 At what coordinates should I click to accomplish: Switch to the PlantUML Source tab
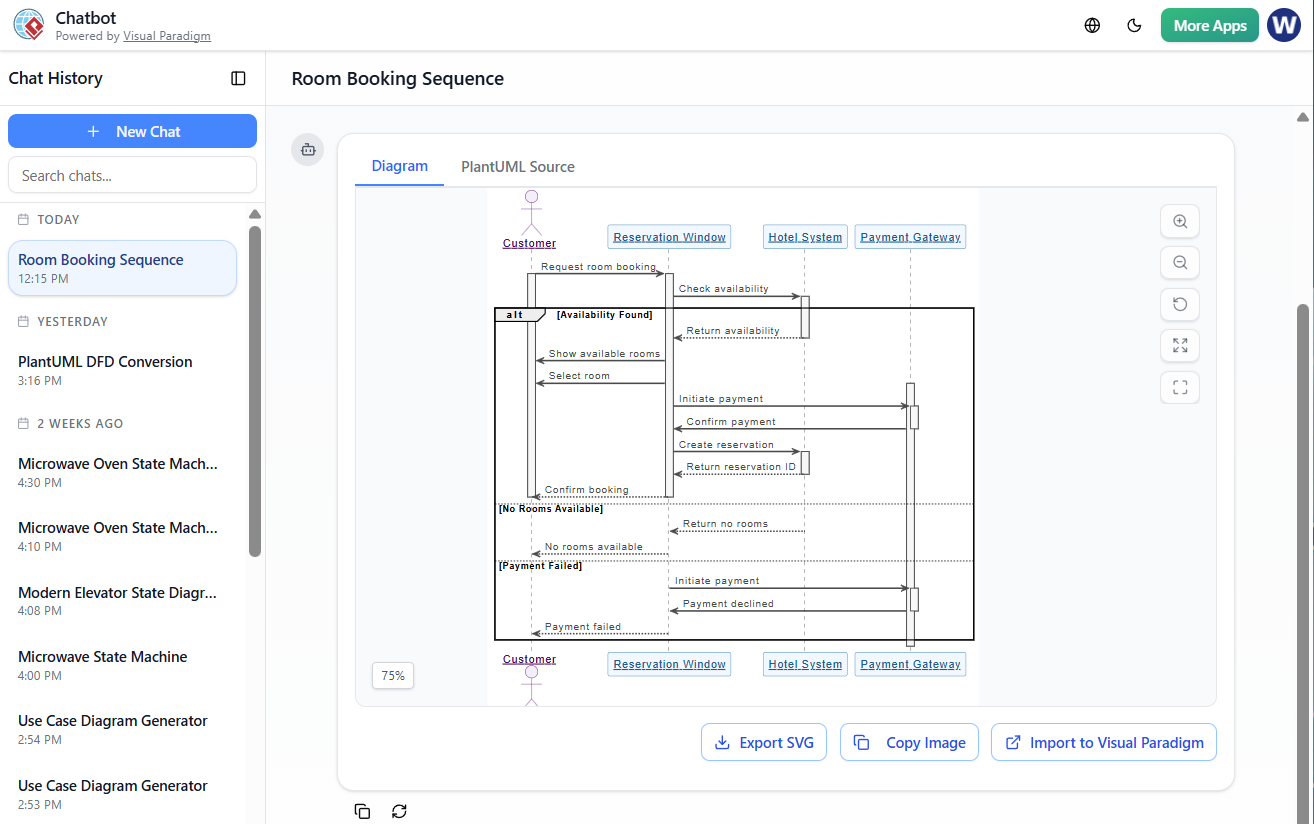[x=517, y=166]
